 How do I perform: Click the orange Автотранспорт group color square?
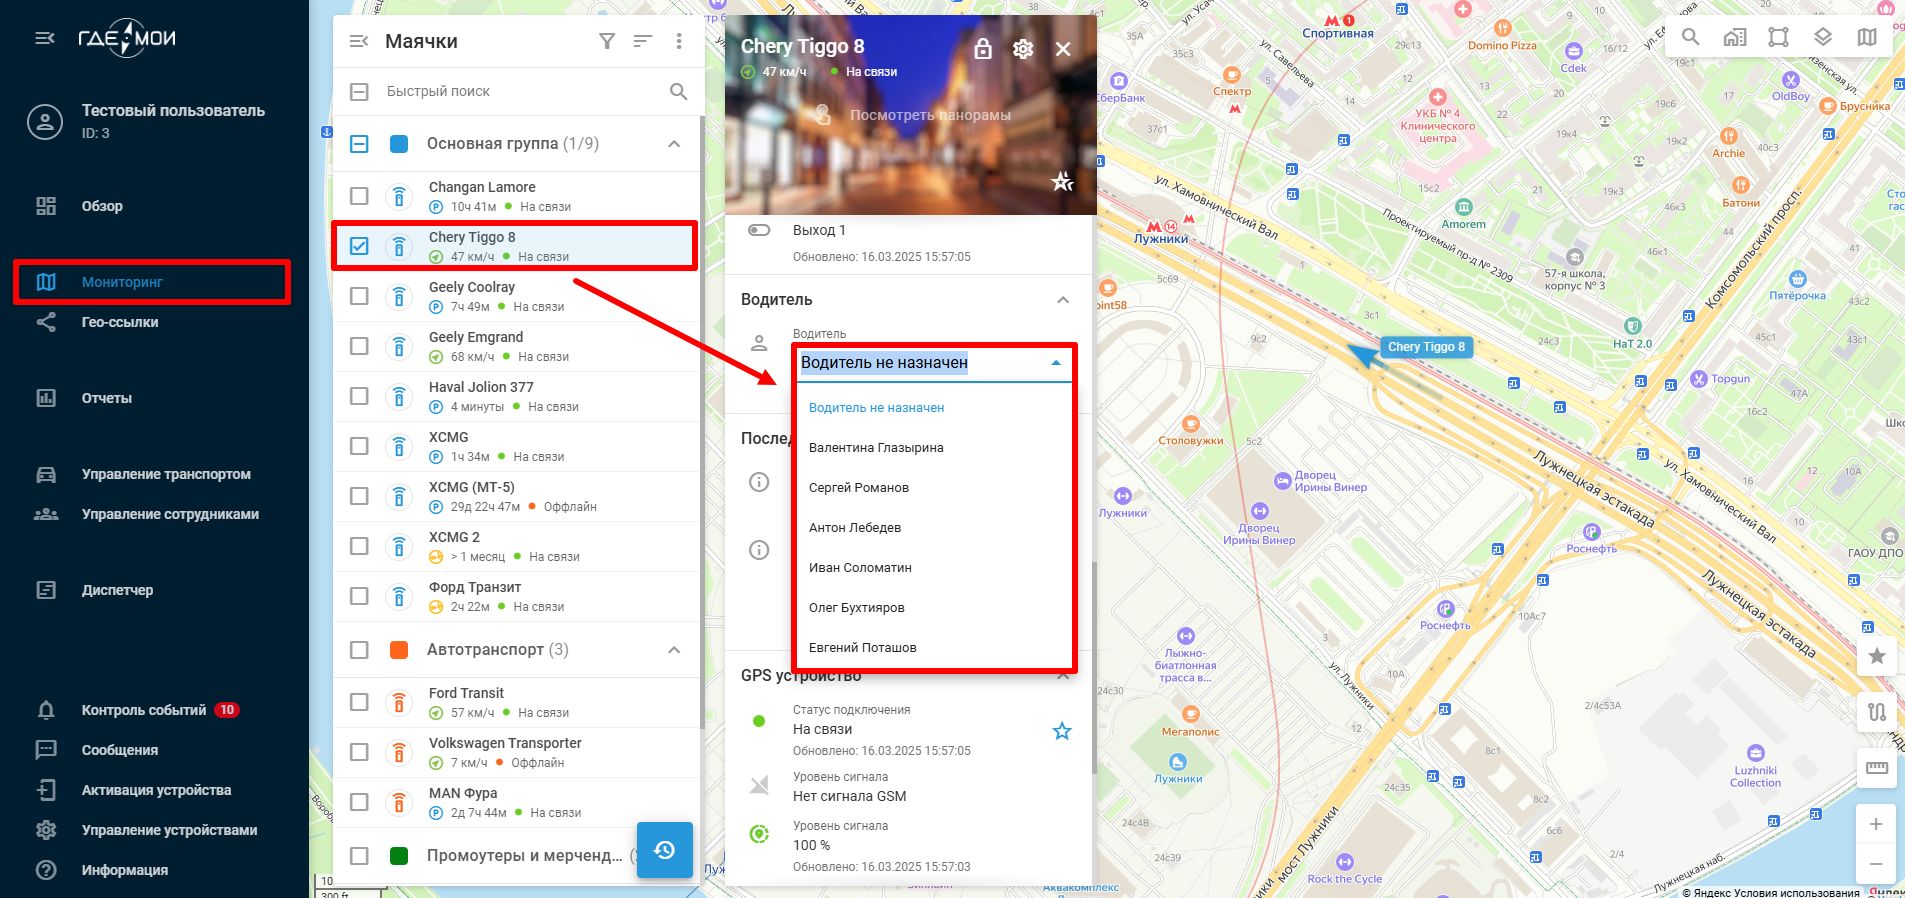coord(399,650)
